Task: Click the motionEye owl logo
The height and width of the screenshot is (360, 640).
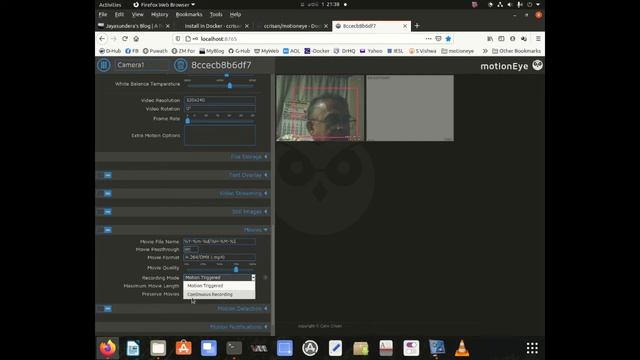Action: tap(538, 65)
